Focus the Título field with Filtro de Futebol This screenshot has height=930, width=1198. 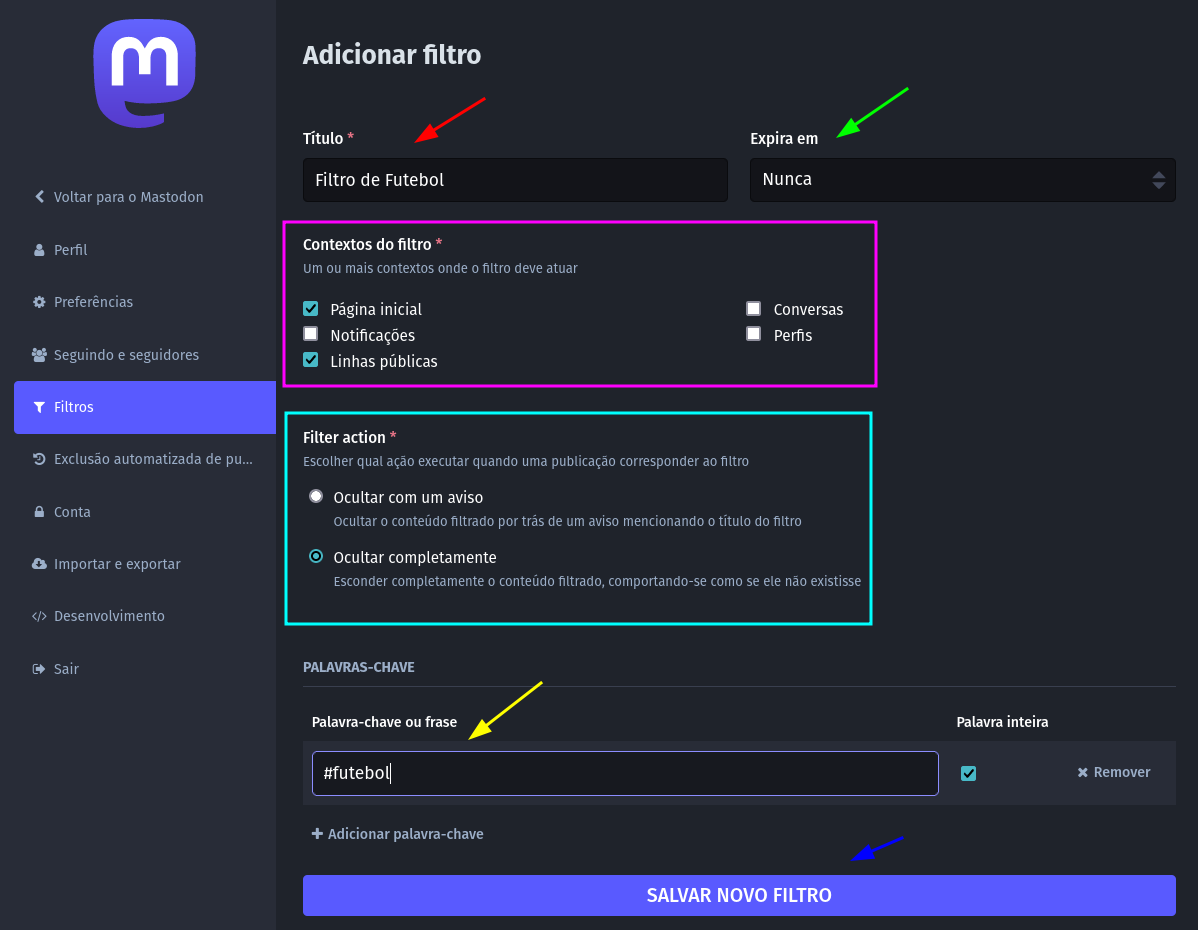(x=515, y=180)
